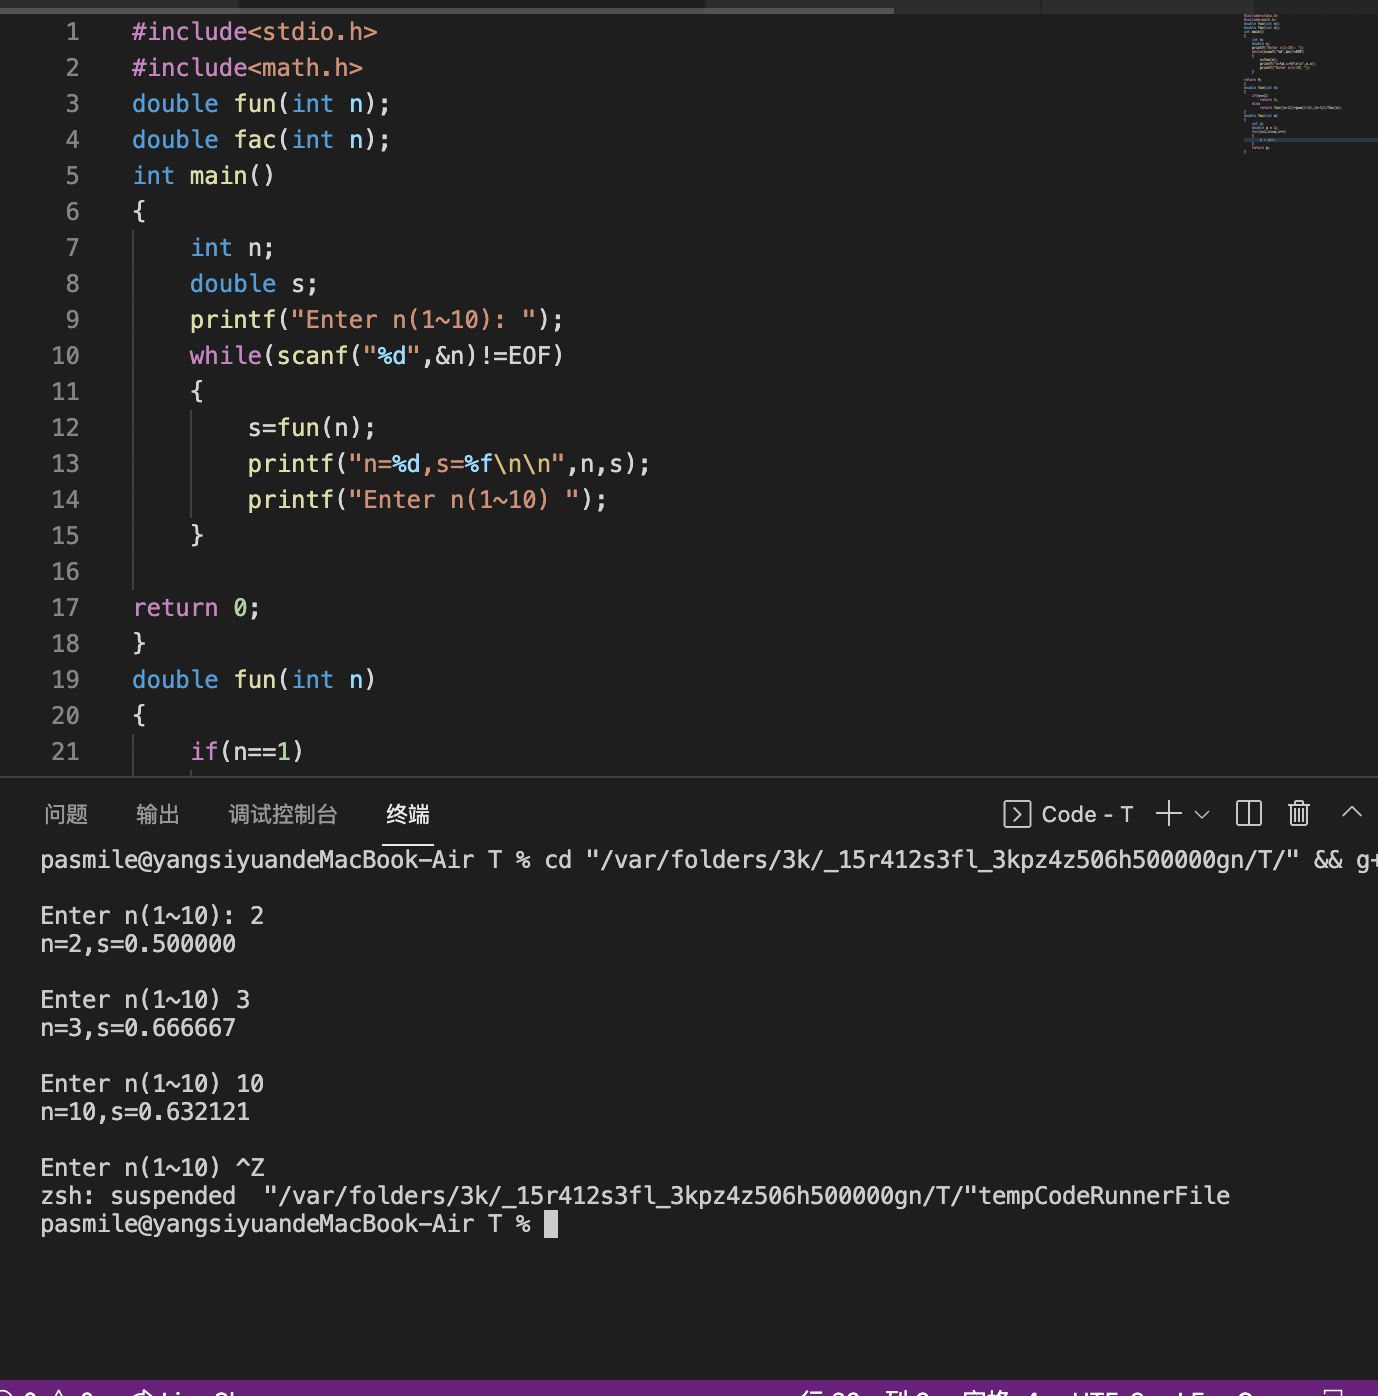Kill the terminal with the trash icon

(x=1299, y=814)
